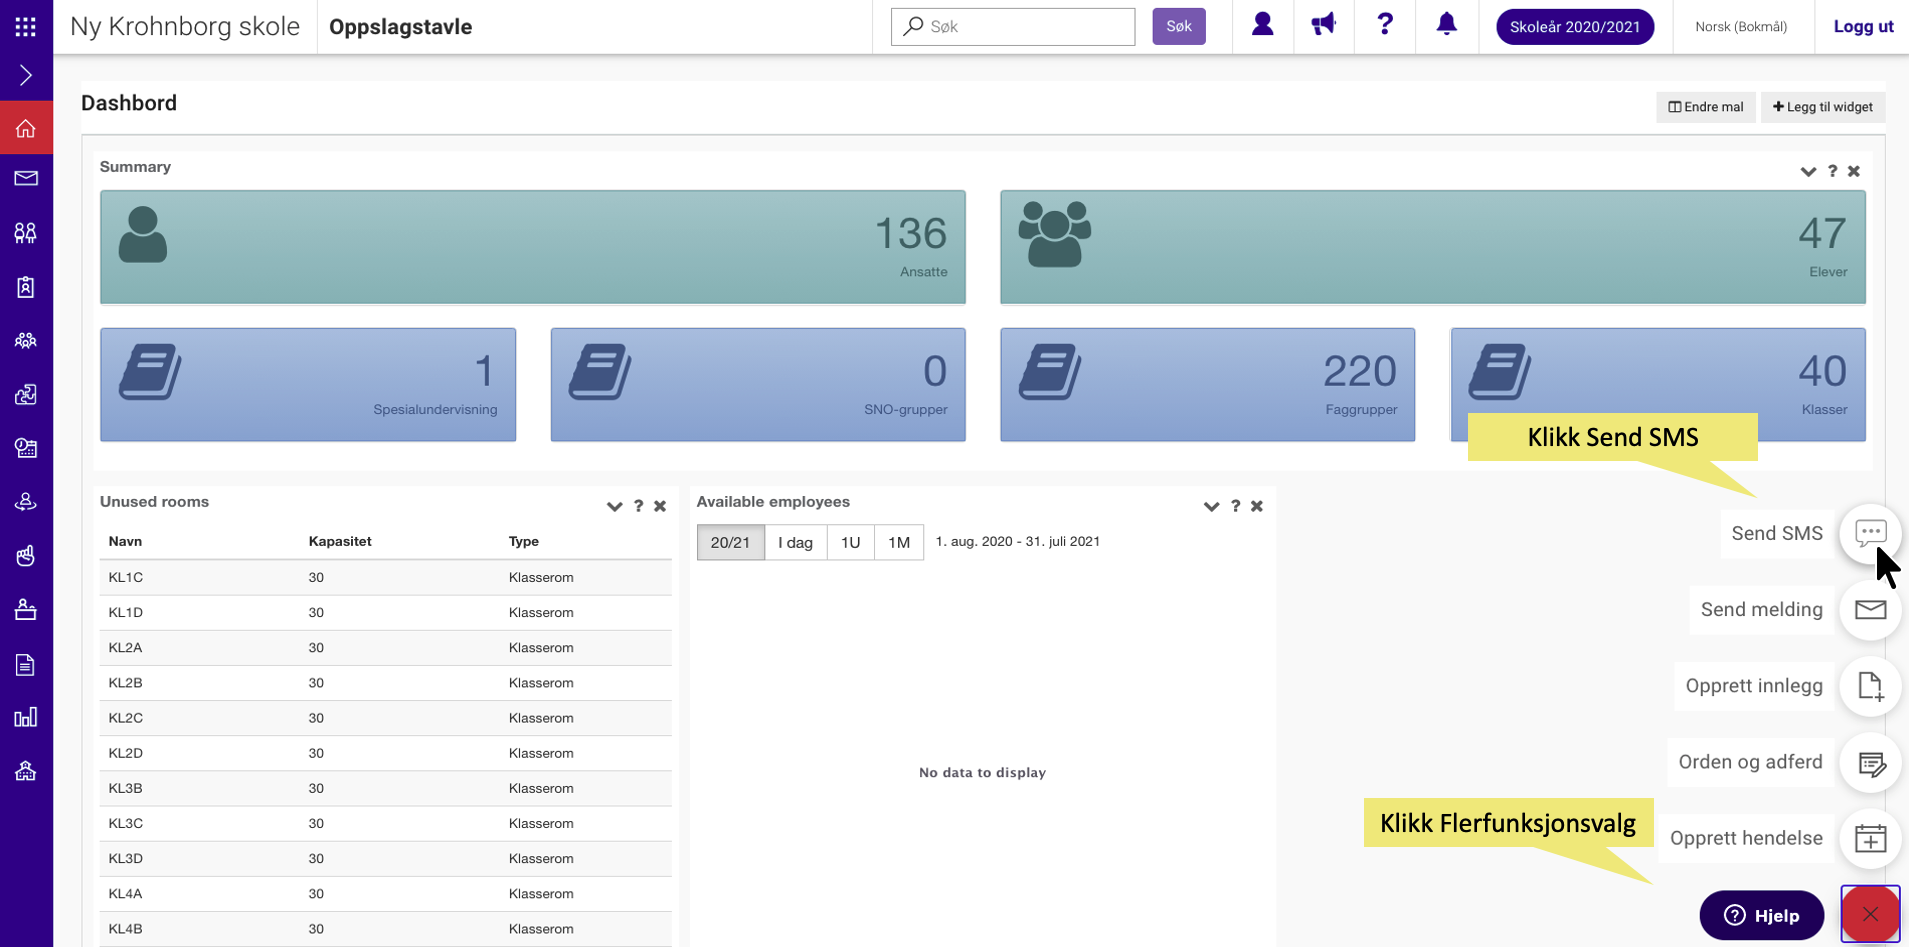
Task: Select the KL2A room row
Action: click(x=386, y=647)
